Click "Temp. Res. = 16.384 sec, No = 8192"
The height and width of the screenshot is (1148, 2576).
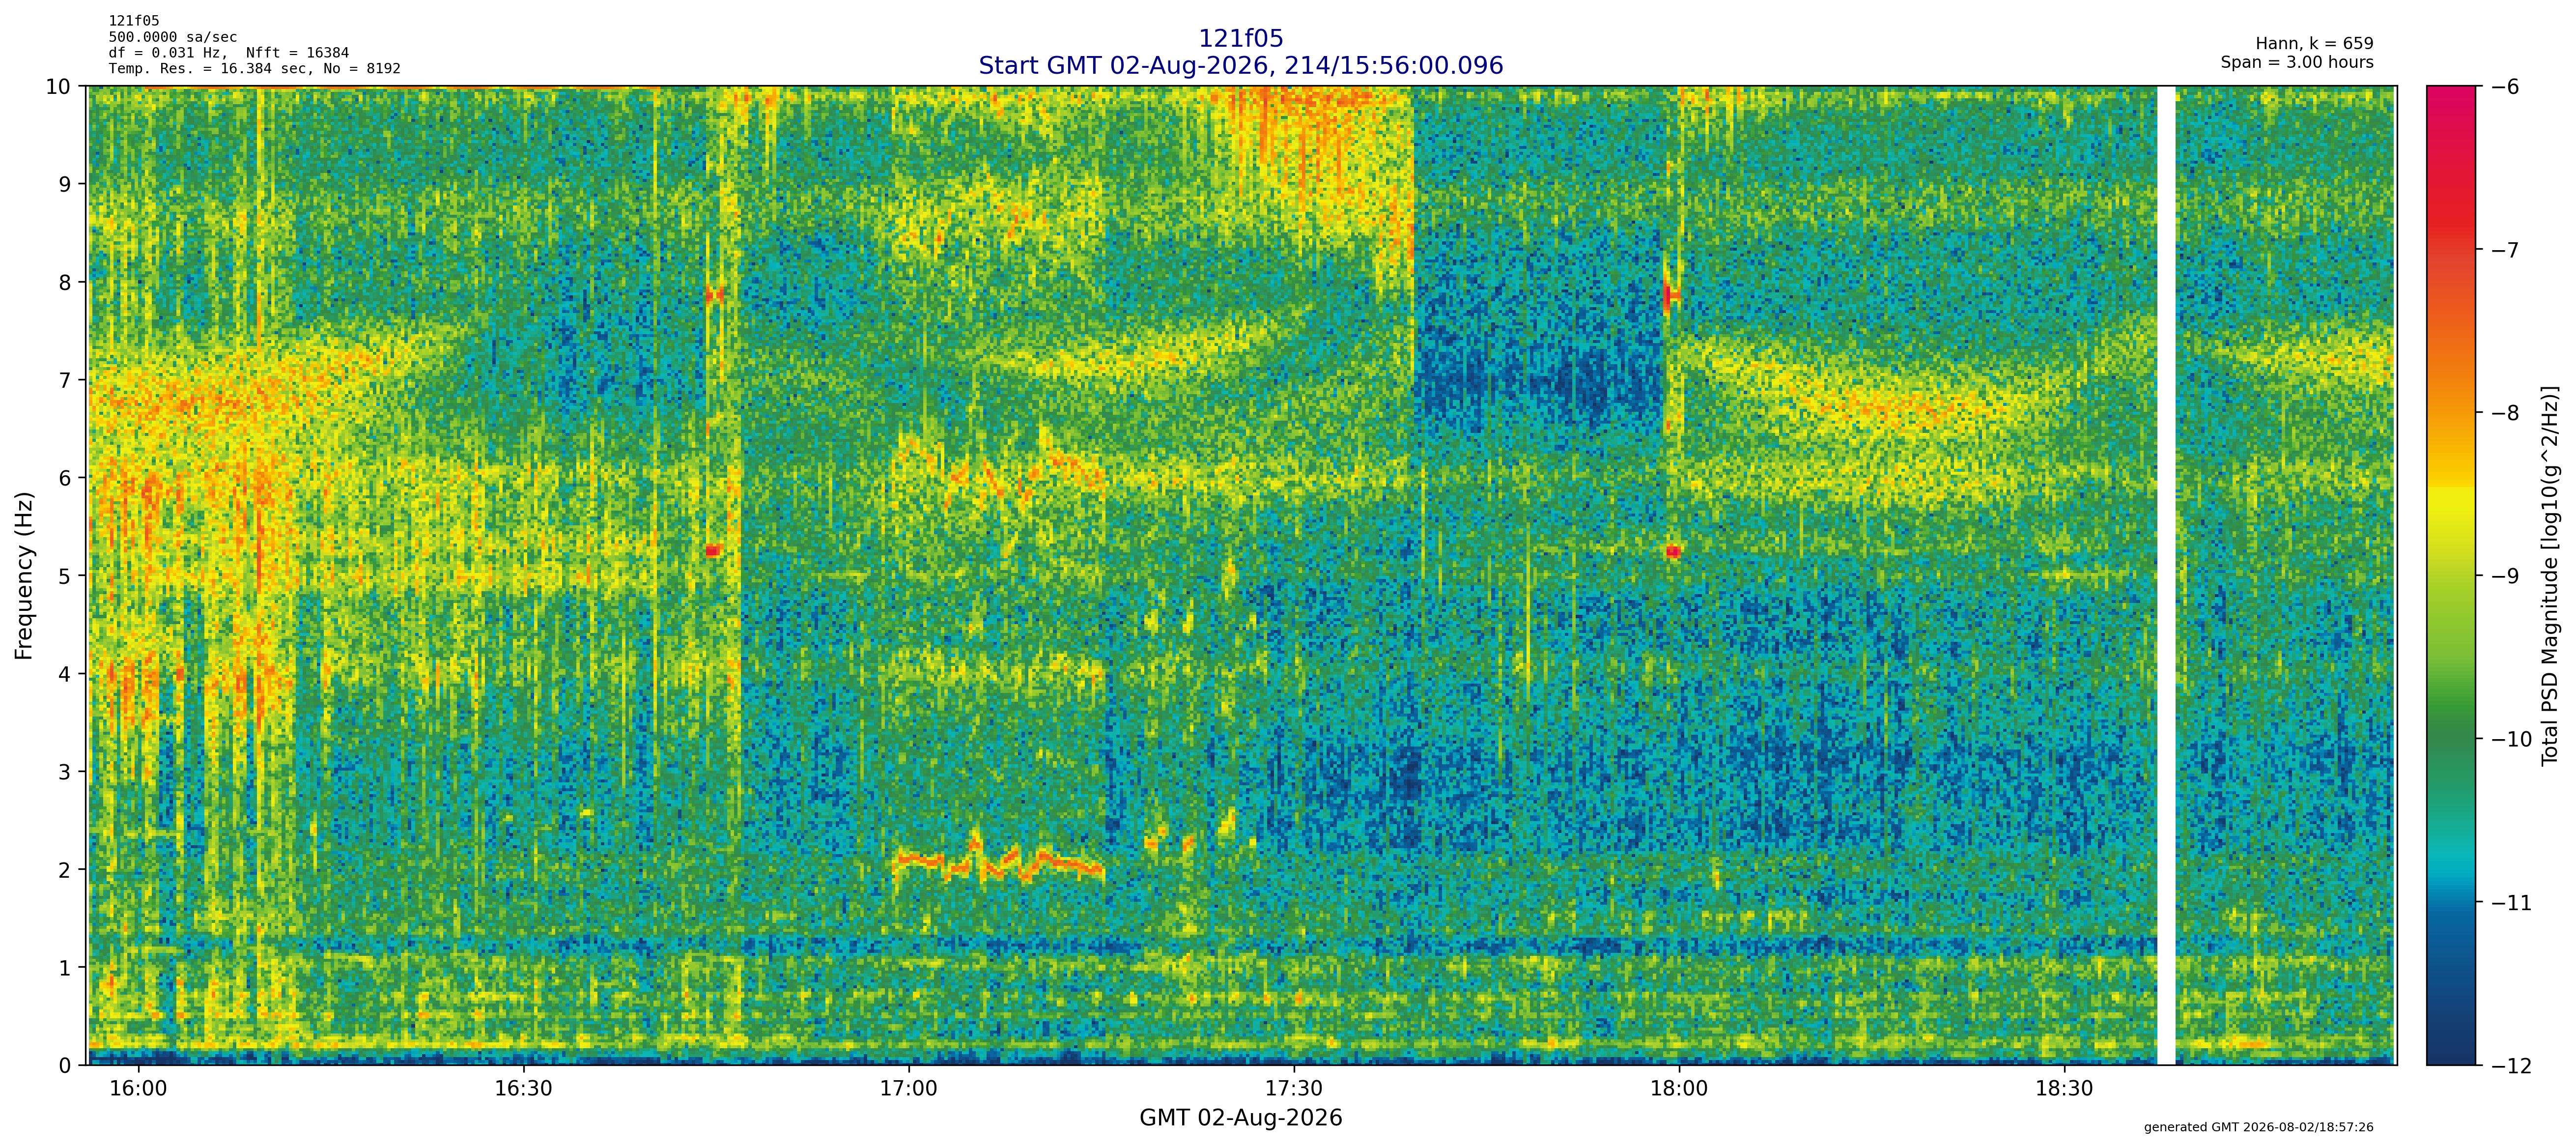[x=255, y=69]
